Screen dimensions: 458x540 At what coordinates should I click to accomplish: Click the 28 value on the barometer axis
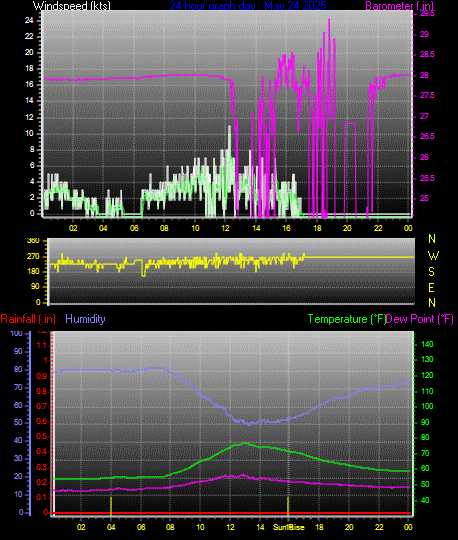coord(424,75)
